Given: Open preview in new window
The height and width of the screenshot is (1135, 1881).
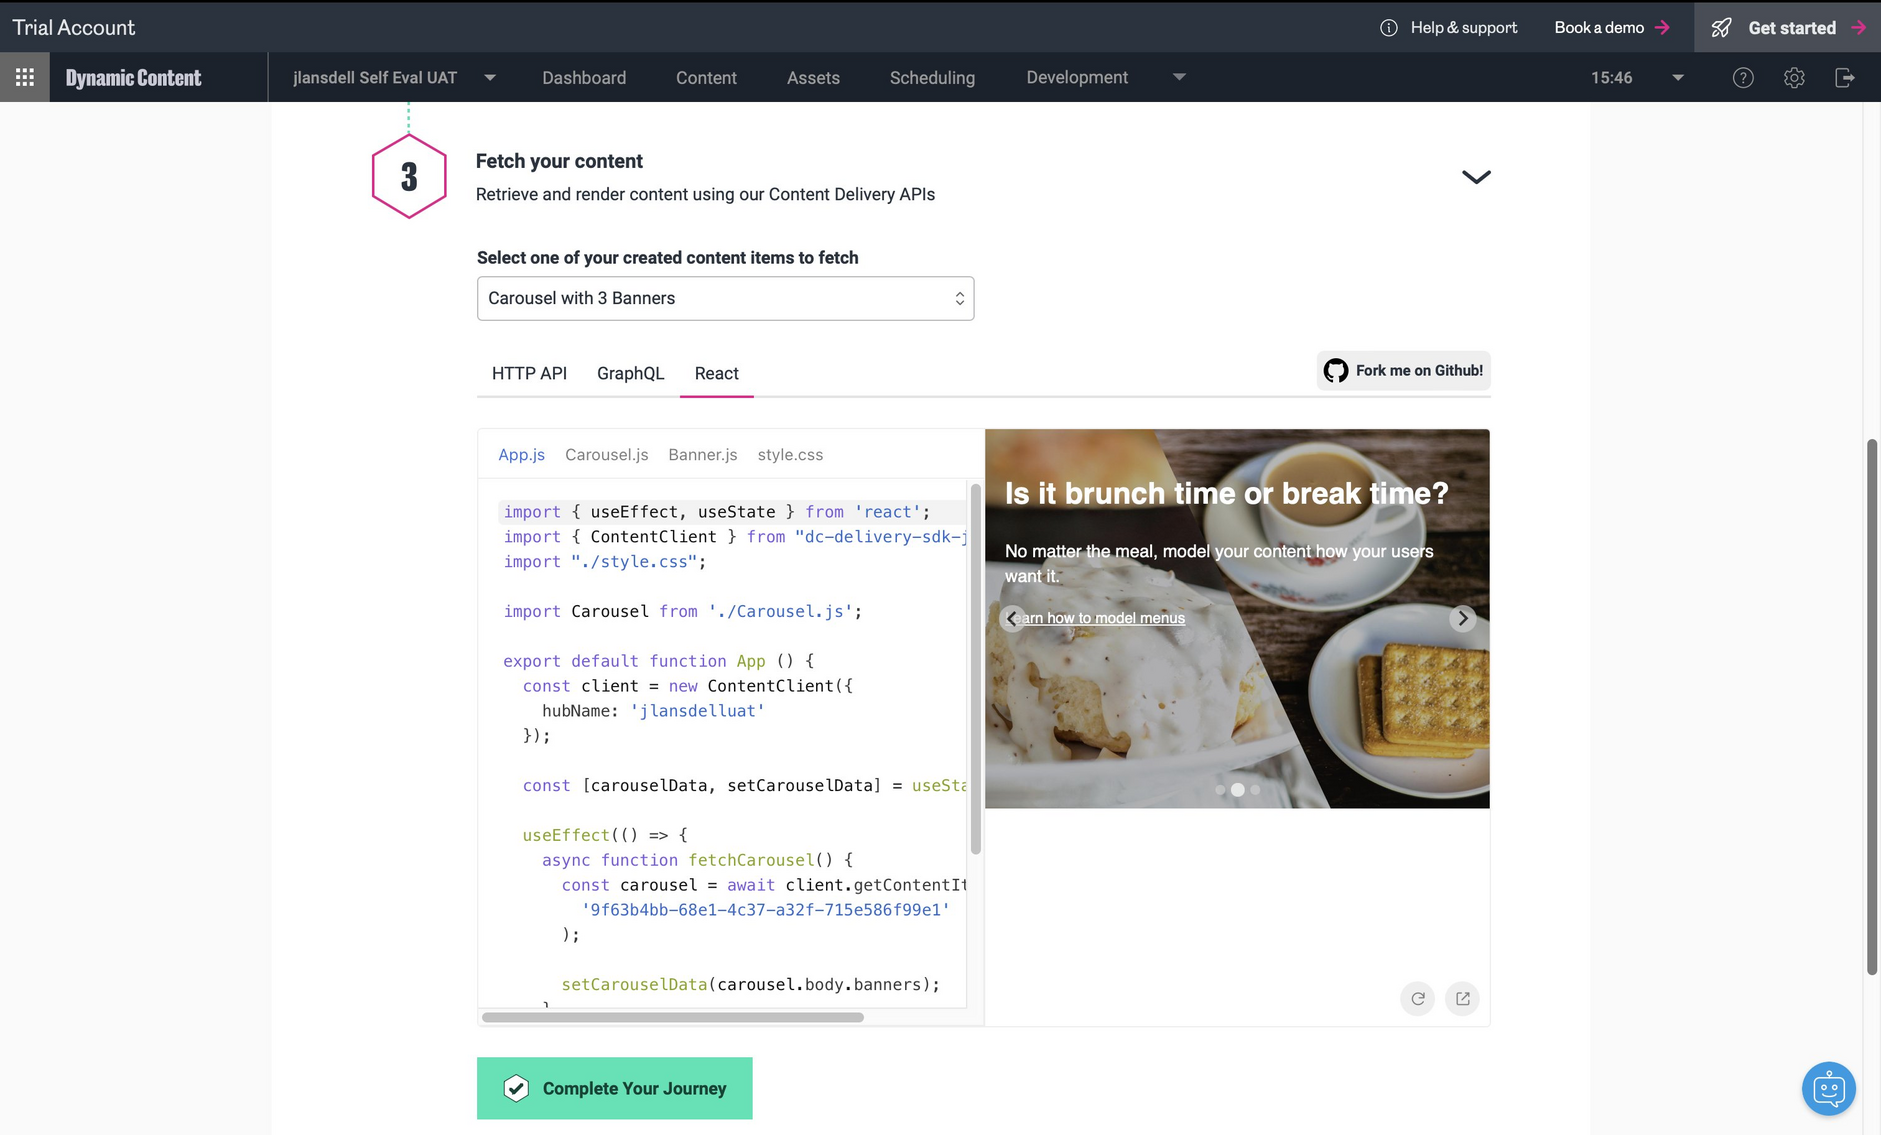Looking at the screenshot, I should point(1462,998).
